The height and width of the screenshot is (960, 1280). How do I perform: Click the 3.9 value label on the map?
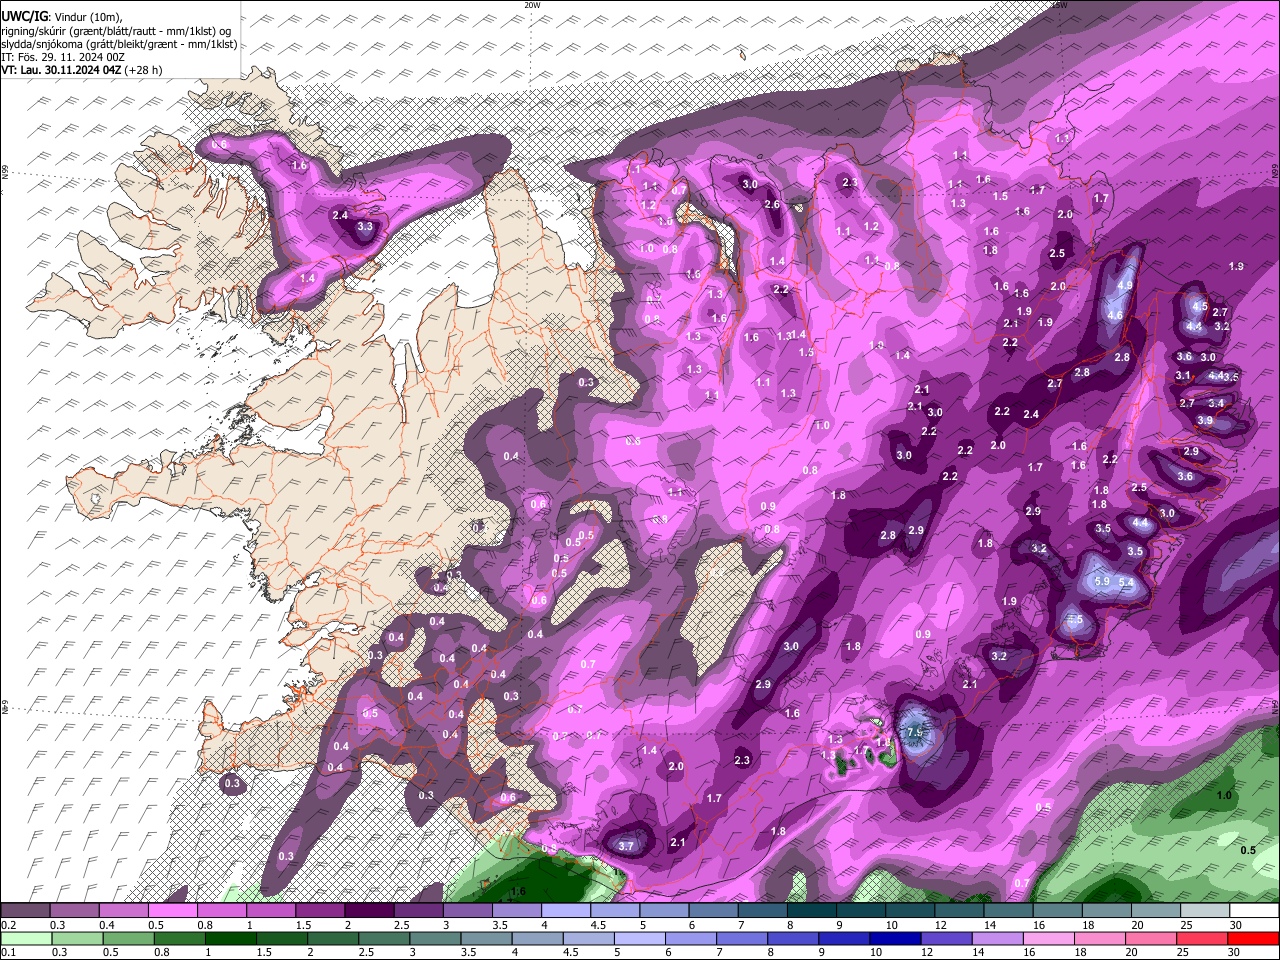pos(1205,421)
